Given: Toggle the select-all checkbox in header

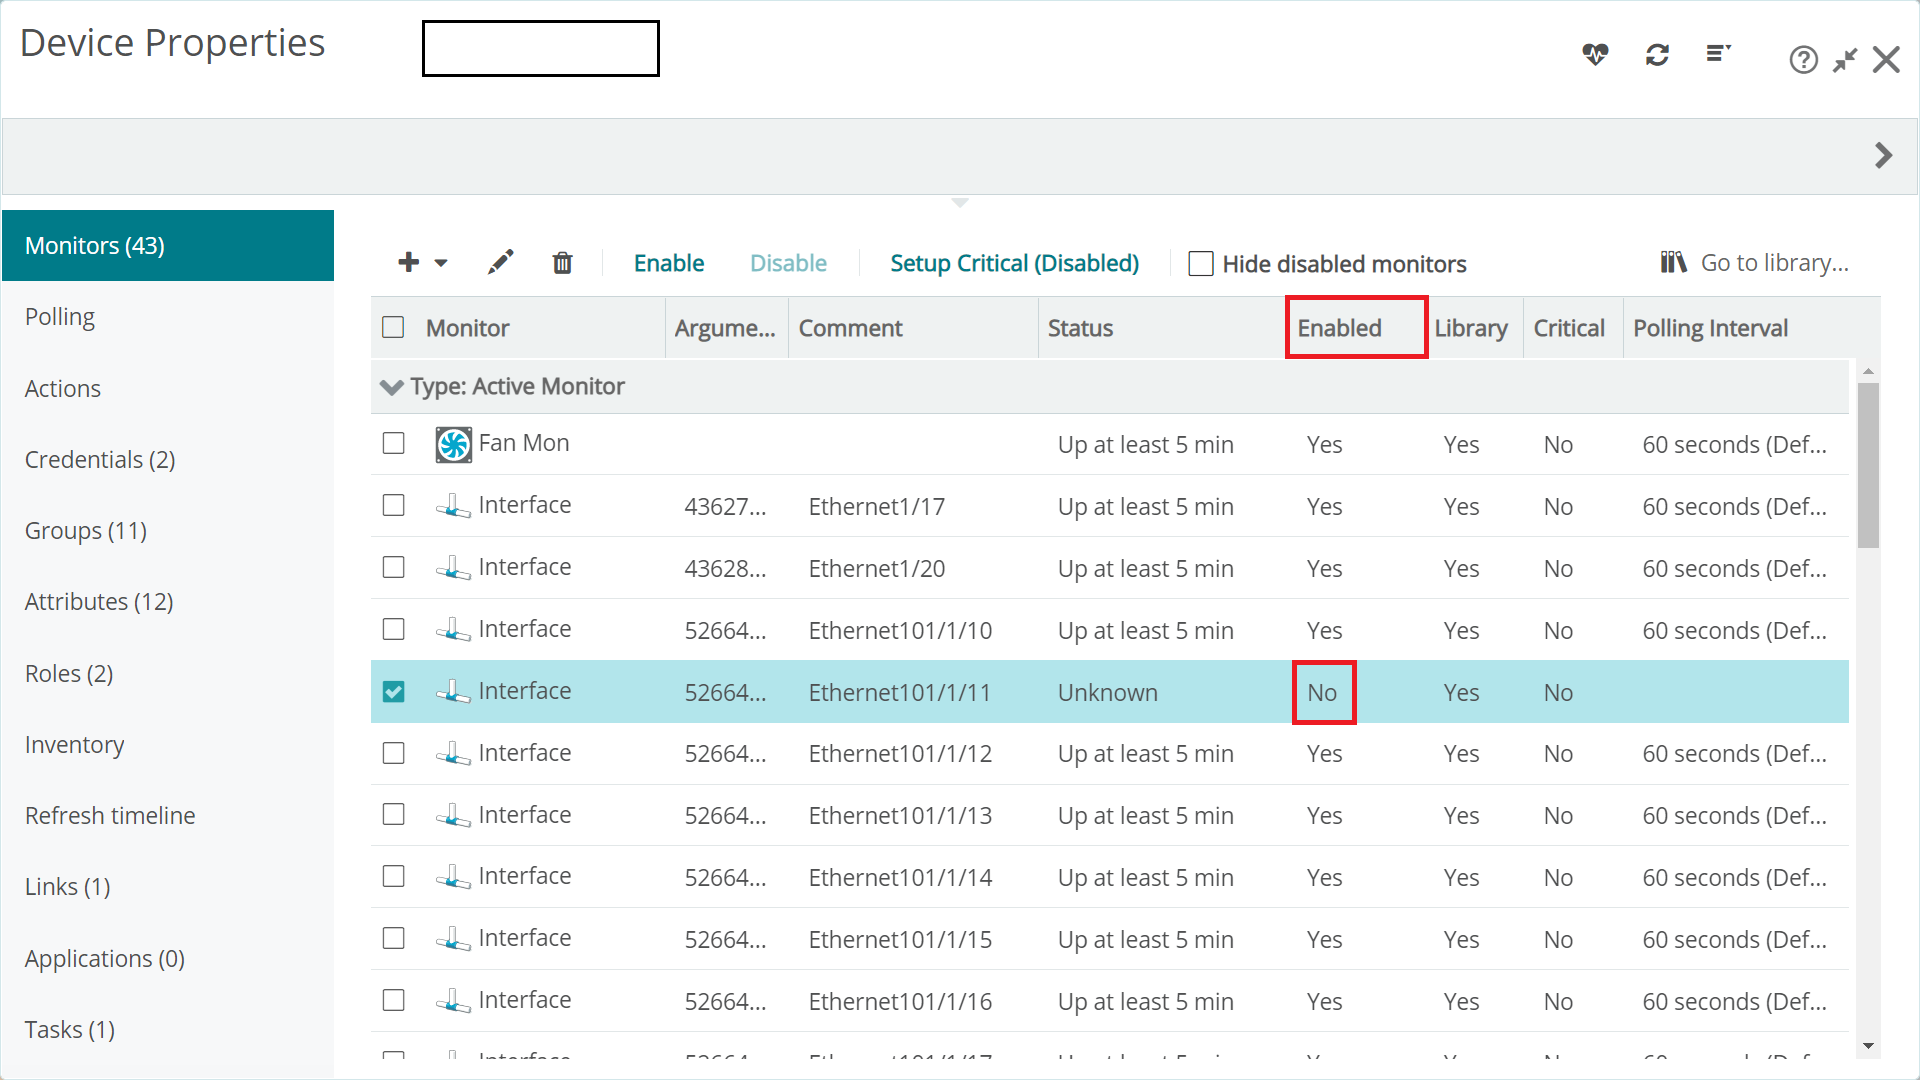Looking at the screenshot, I should 393,326.
